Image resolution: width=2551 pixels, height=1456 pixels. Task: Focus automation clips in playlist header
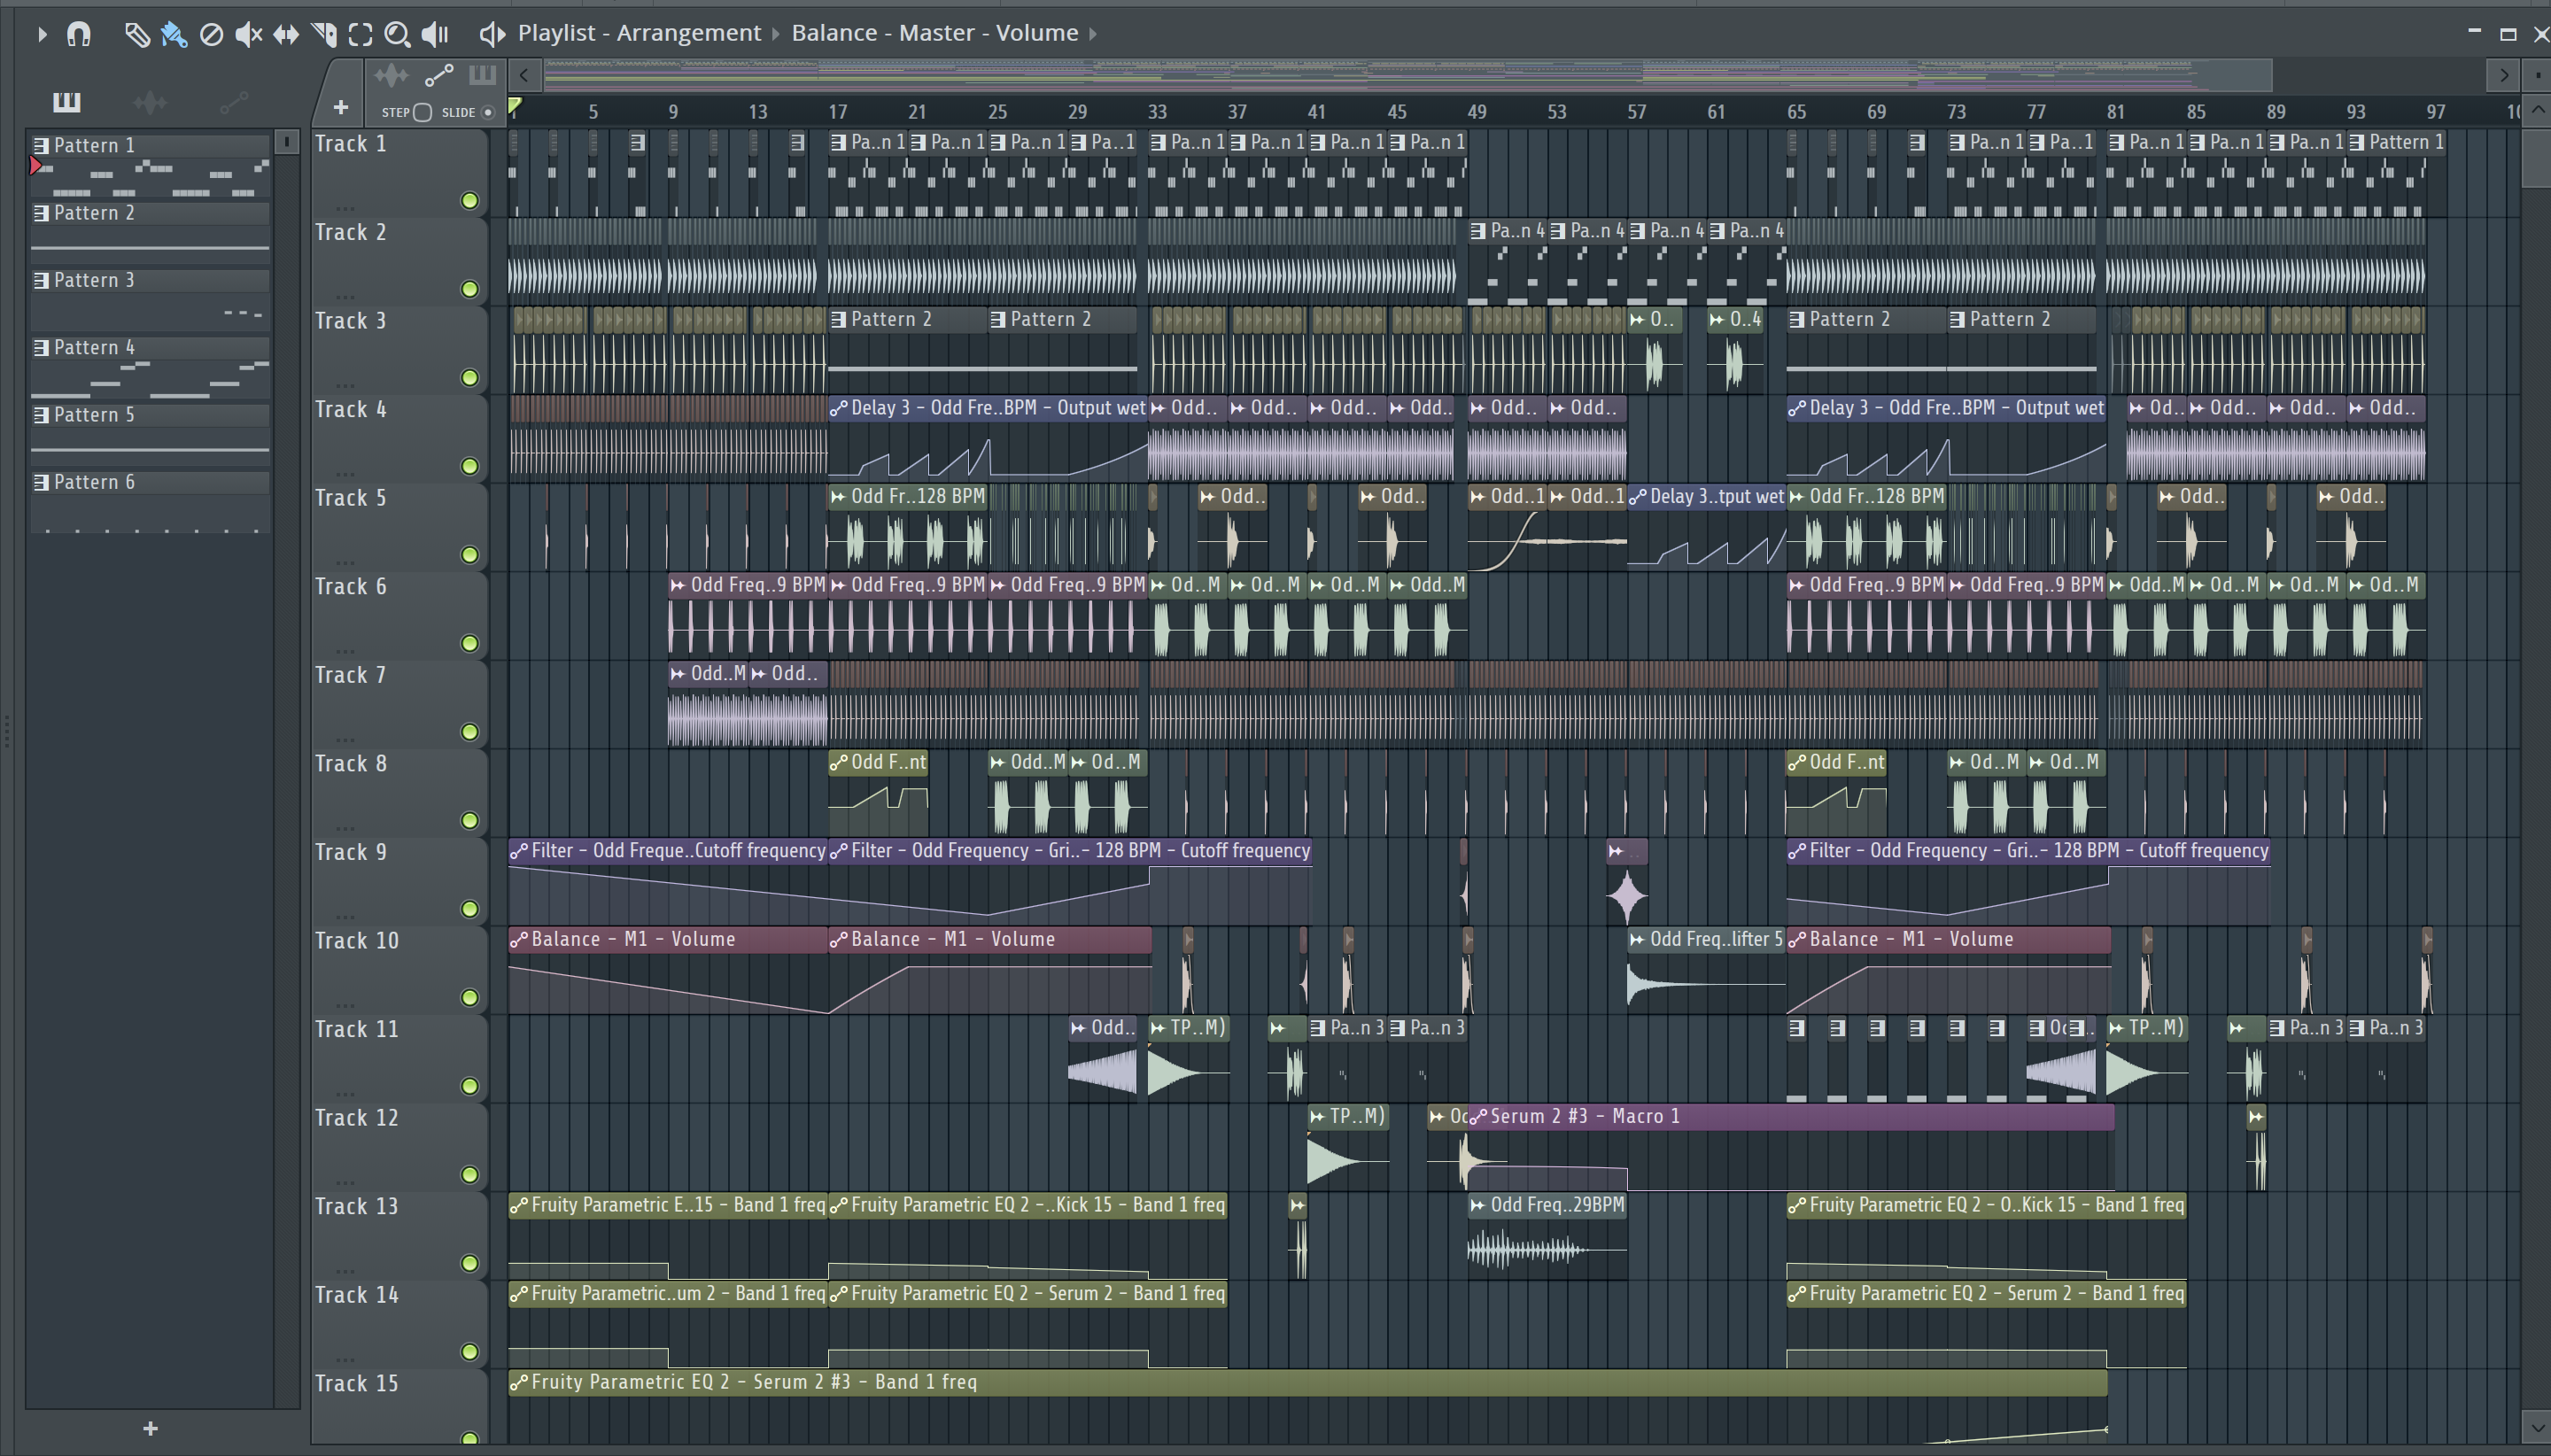(x=439, y=75)
